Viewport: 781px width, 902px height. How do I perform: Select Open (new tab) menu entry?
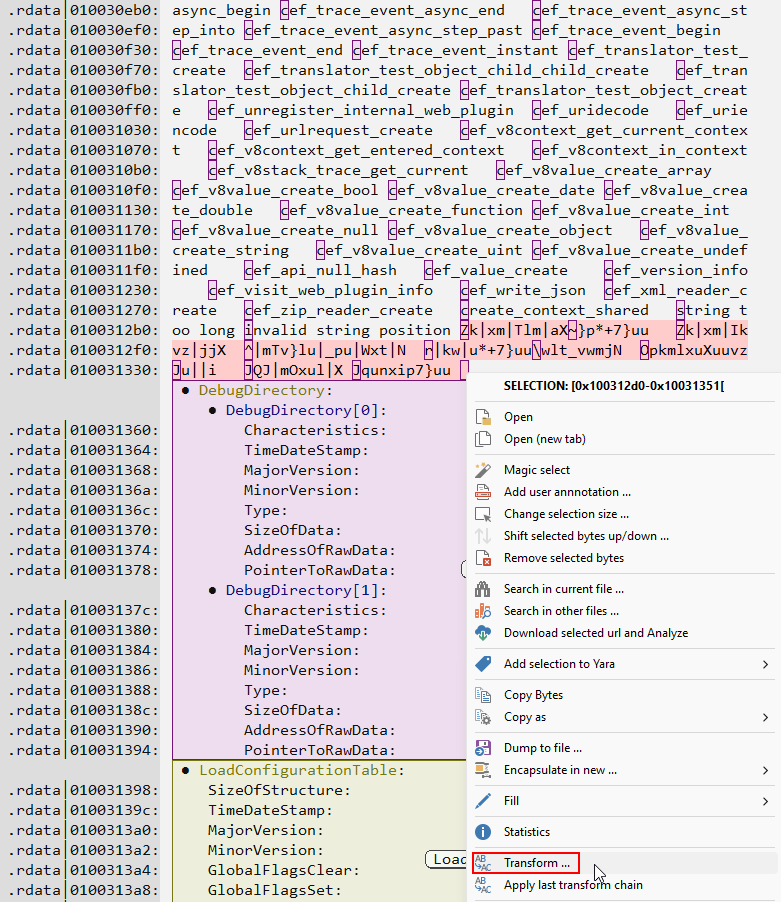pyautogui.click(x=544, y=439)
